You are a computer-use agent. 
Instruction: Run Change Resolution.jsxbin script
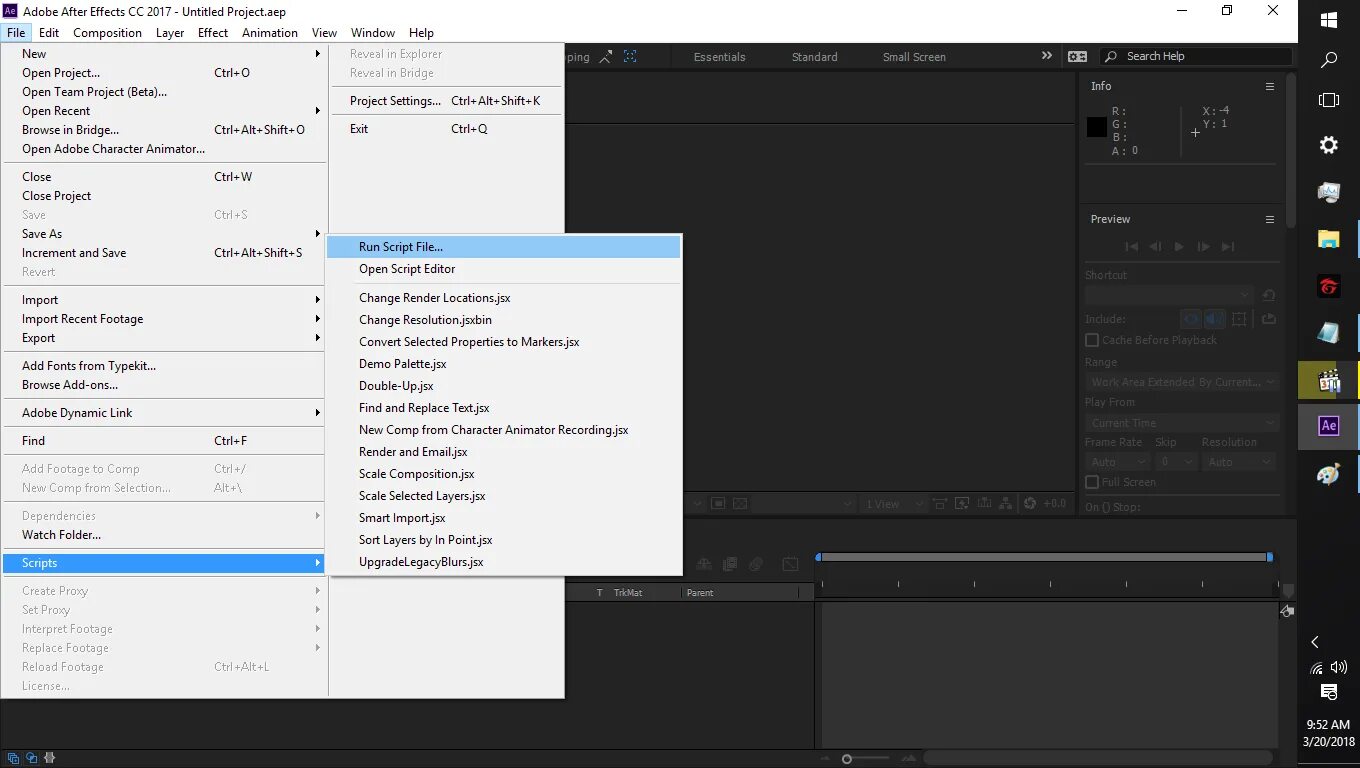click(x=503, y=320)
